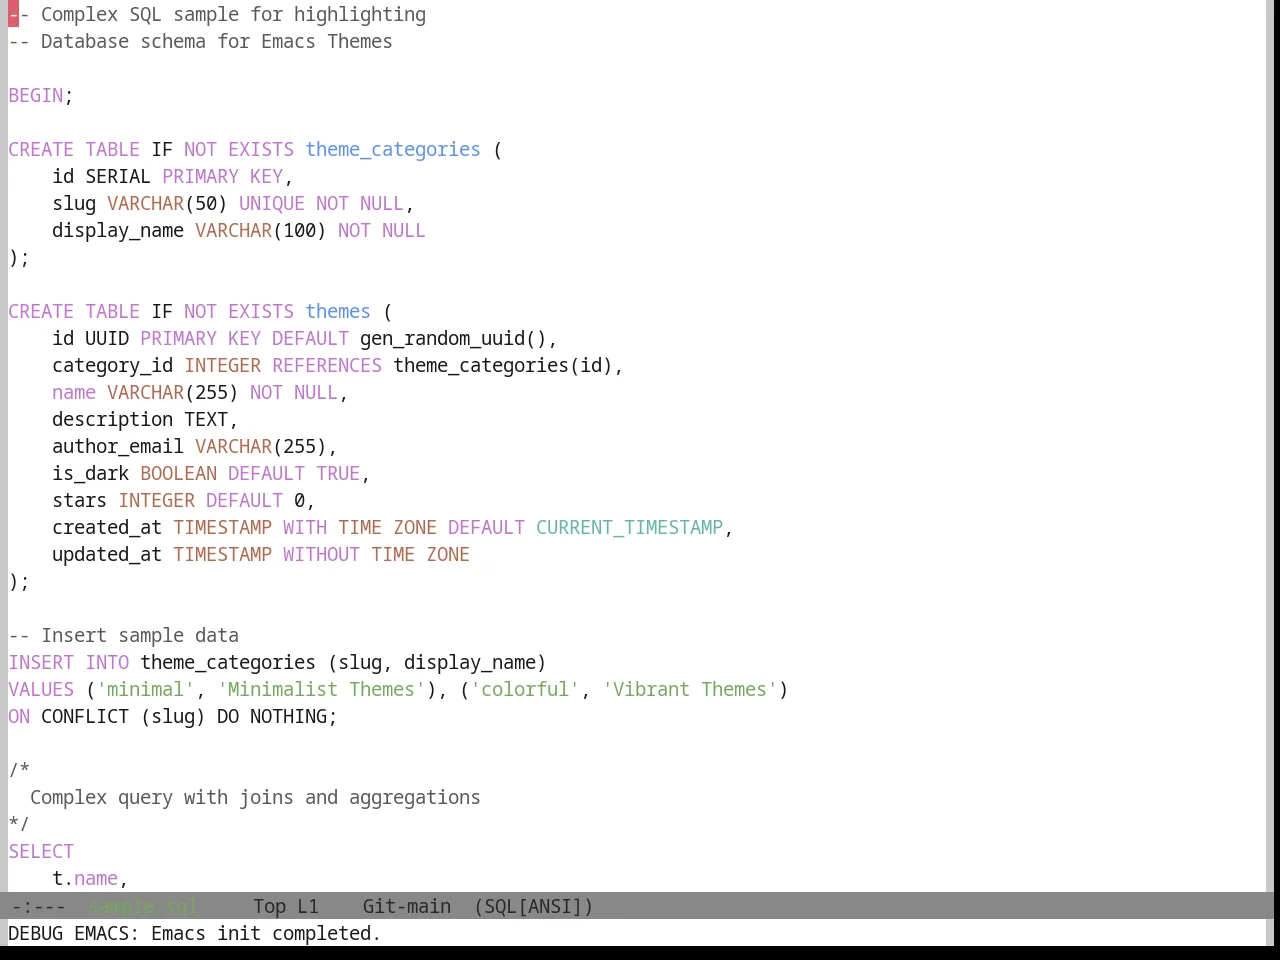Image resolution: width=1280 pixels, height=960 pixels.
Task: Click author_email column name
Action: 118,446
